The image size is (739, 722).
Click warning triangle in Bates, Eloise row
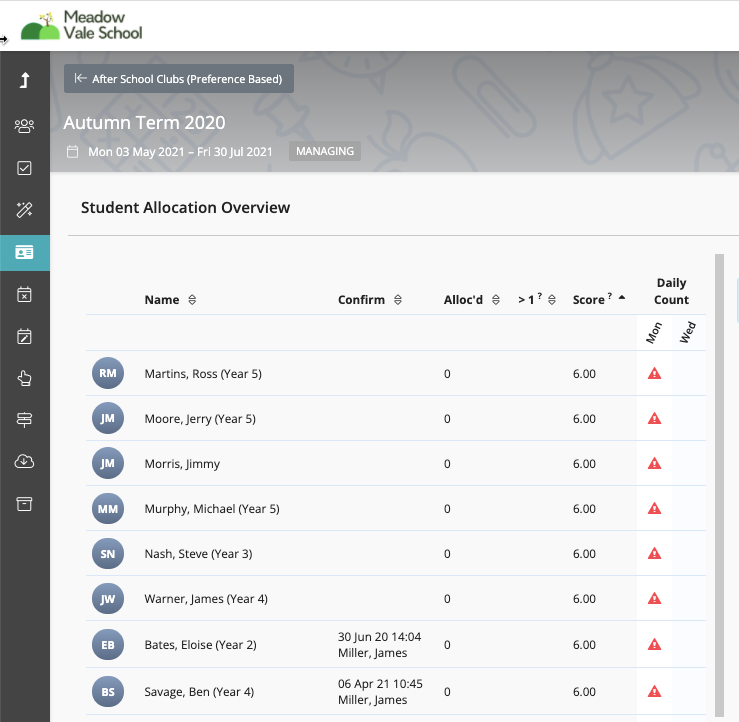[x=654, y=644]
